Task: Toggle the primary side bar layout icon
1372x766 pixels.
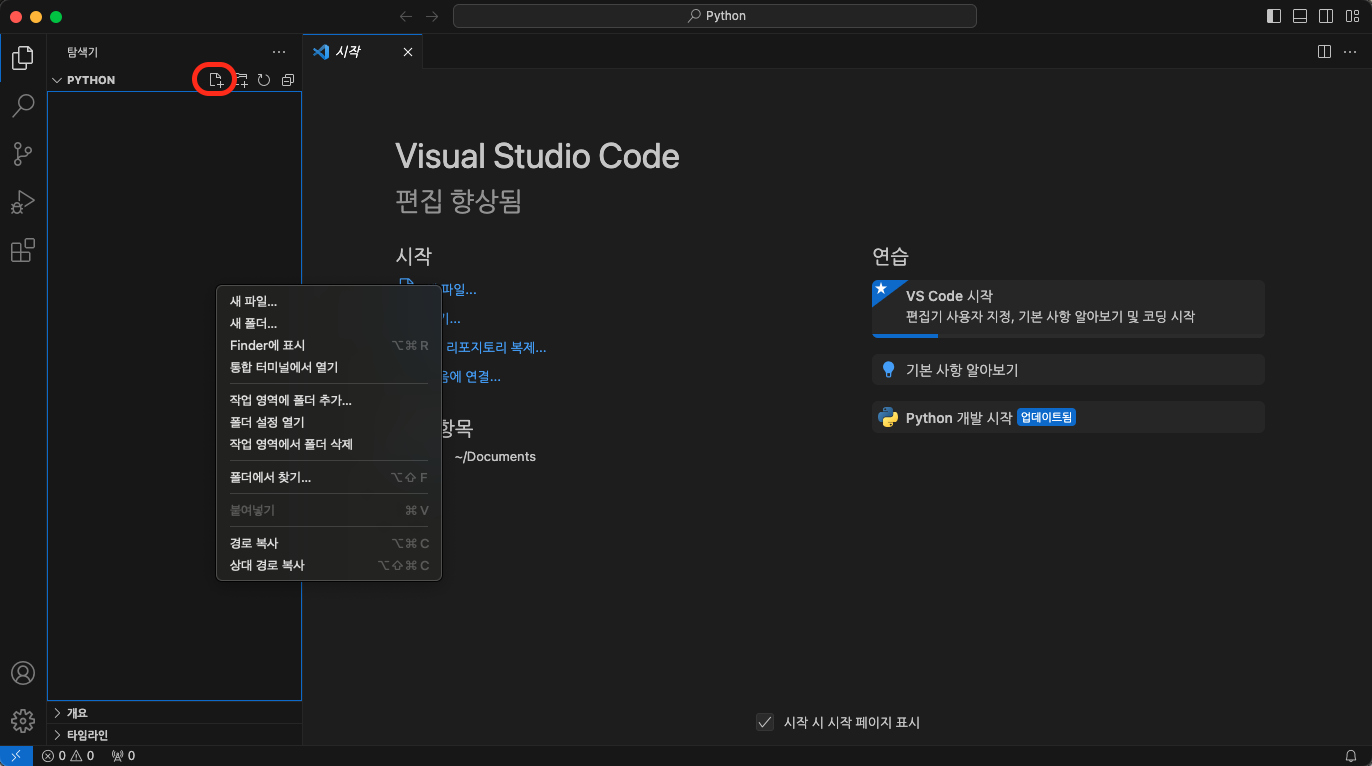Action: (1274, 16)
